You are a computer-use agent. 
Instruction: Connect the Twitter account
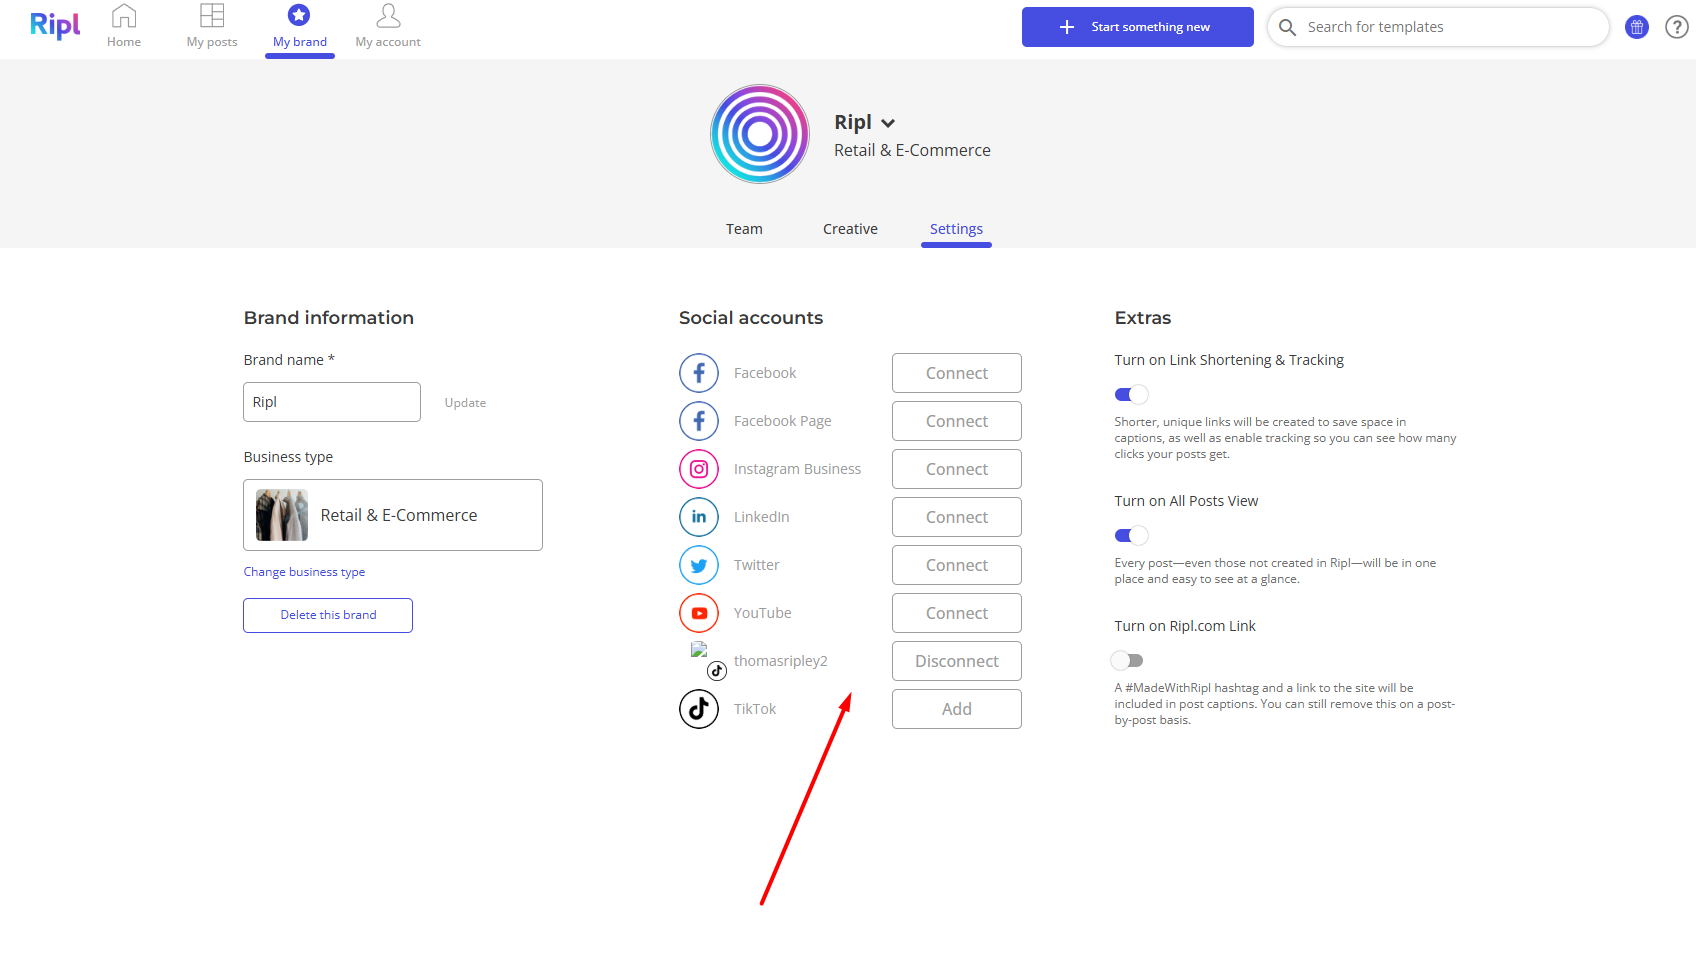click(957, 565)
